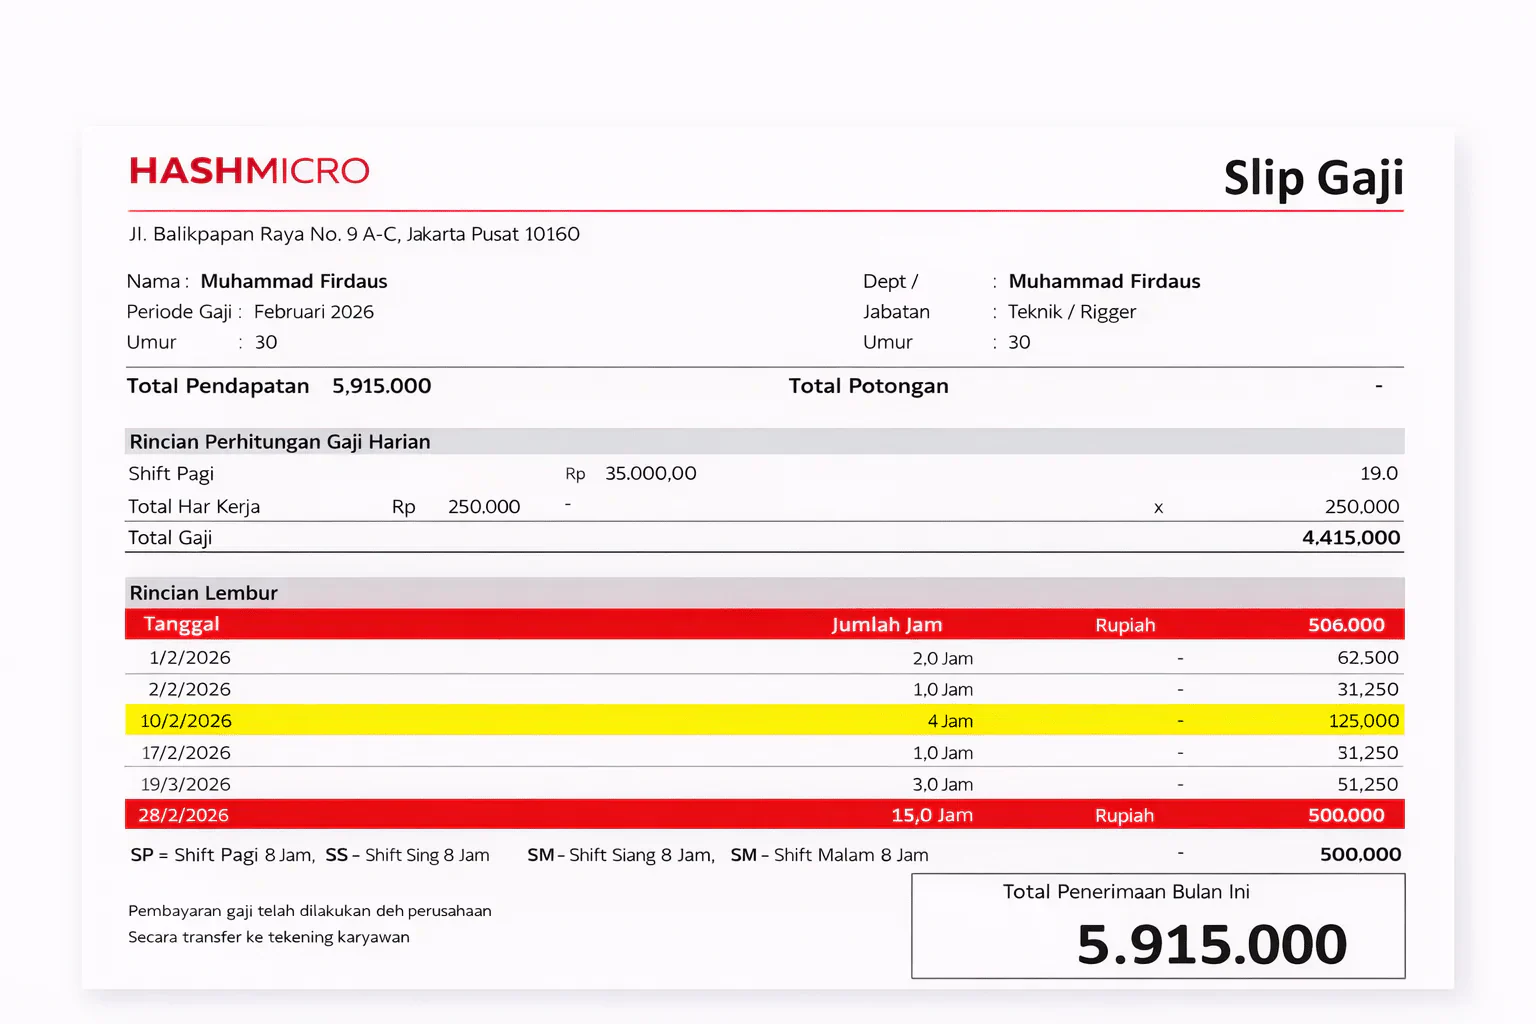Select '15,0 Jam' total hours
The image size is (1536, 1024).
[x=932, y=815]
